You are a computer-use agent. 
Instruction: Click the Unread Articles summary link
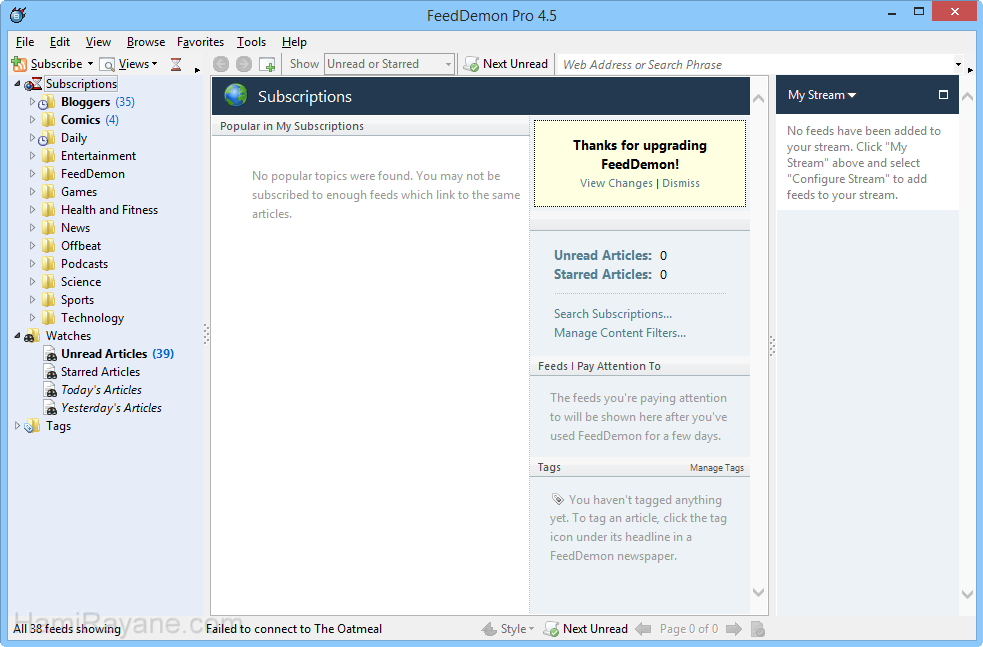coord(602,256)
